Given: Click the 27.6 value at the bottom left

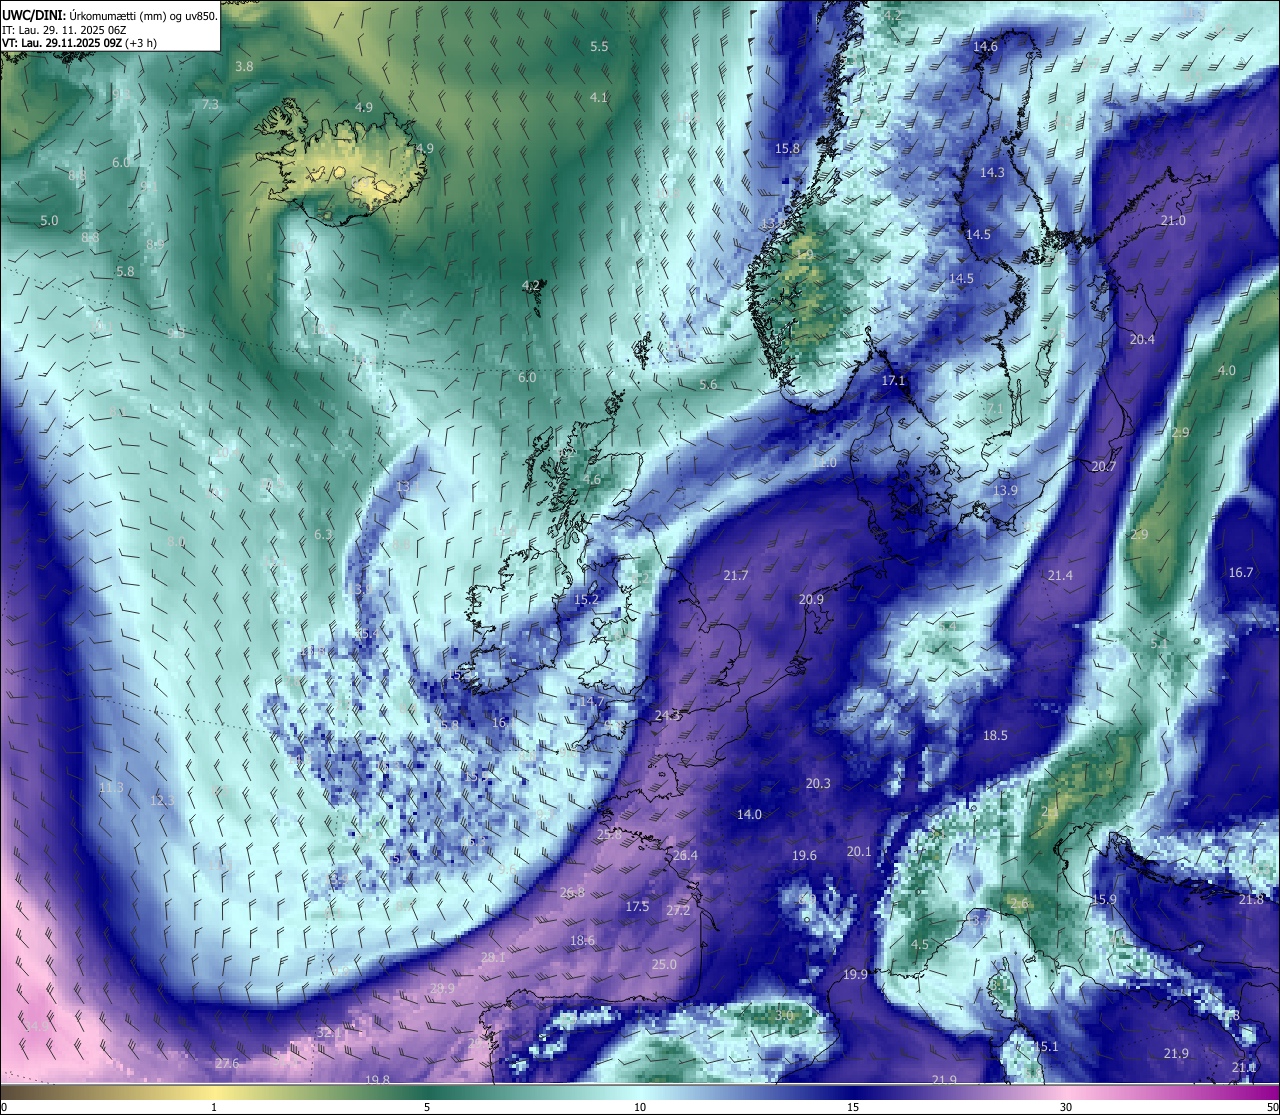Looking at the screenshot, I should coord(227,1064).
